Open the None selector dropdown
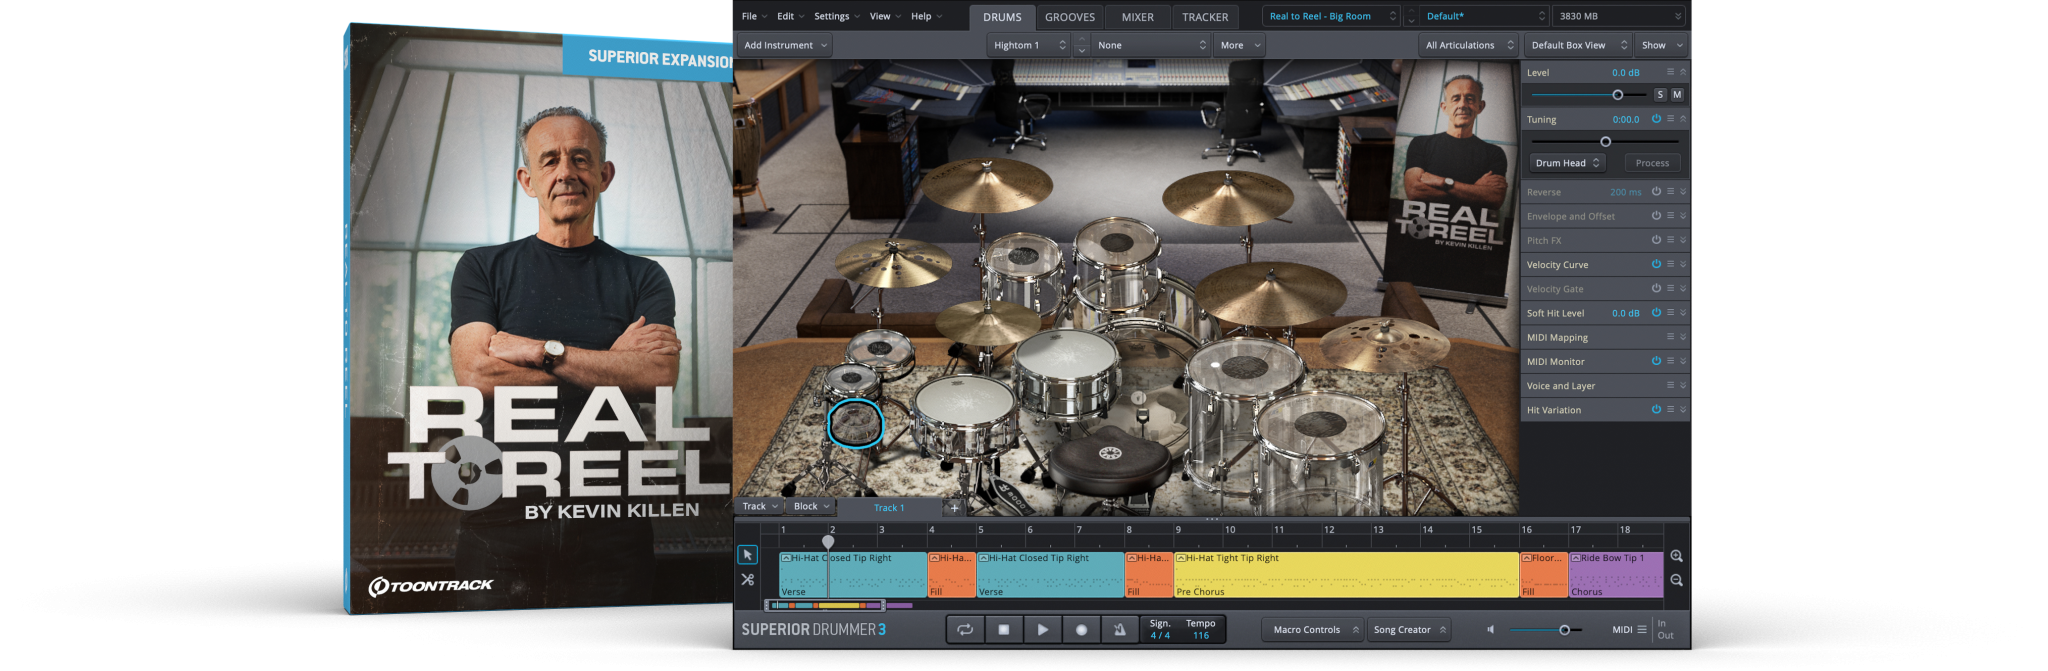 pyautogui.click(x=1152, y=45)
